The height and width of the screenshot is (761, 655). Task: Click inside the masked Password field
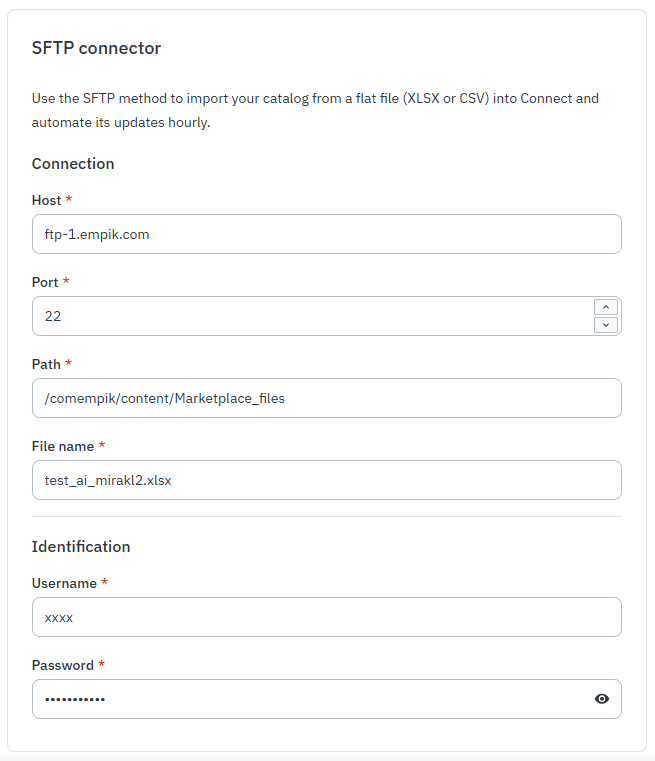click(x=310, y=699)
